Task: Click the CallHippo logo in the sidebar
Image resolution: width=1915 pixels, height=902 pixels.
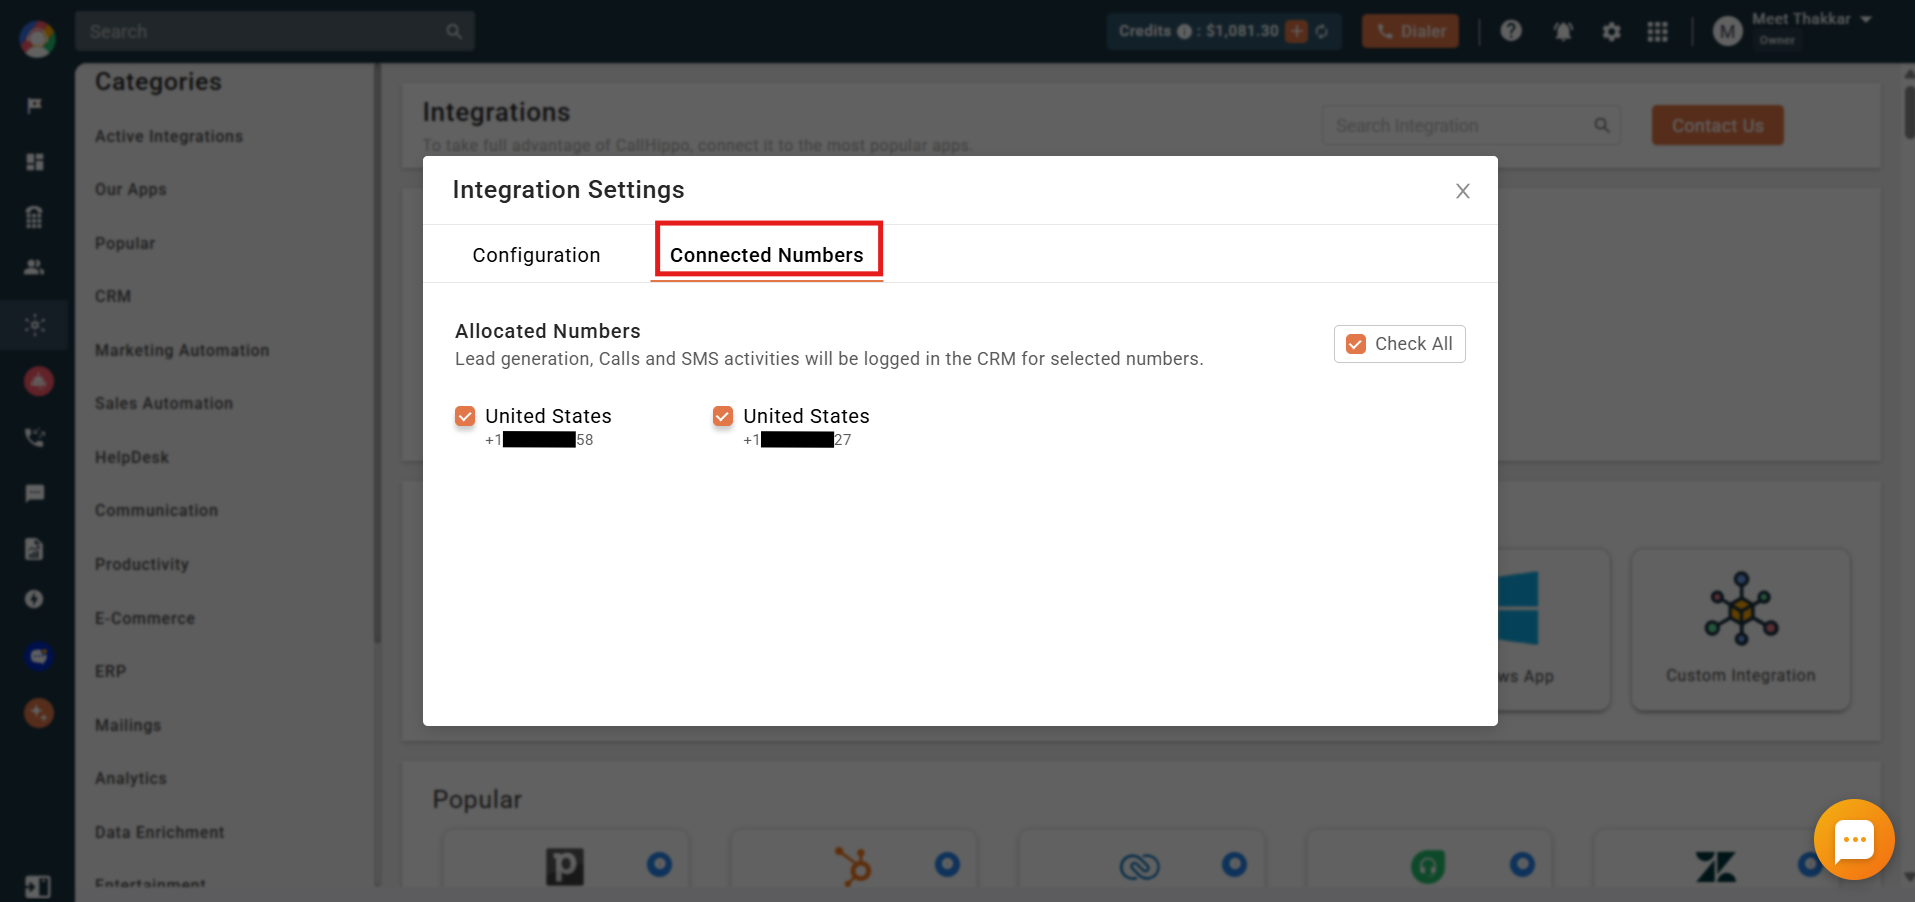Action: pyautogui.click(x=37, y=38)
